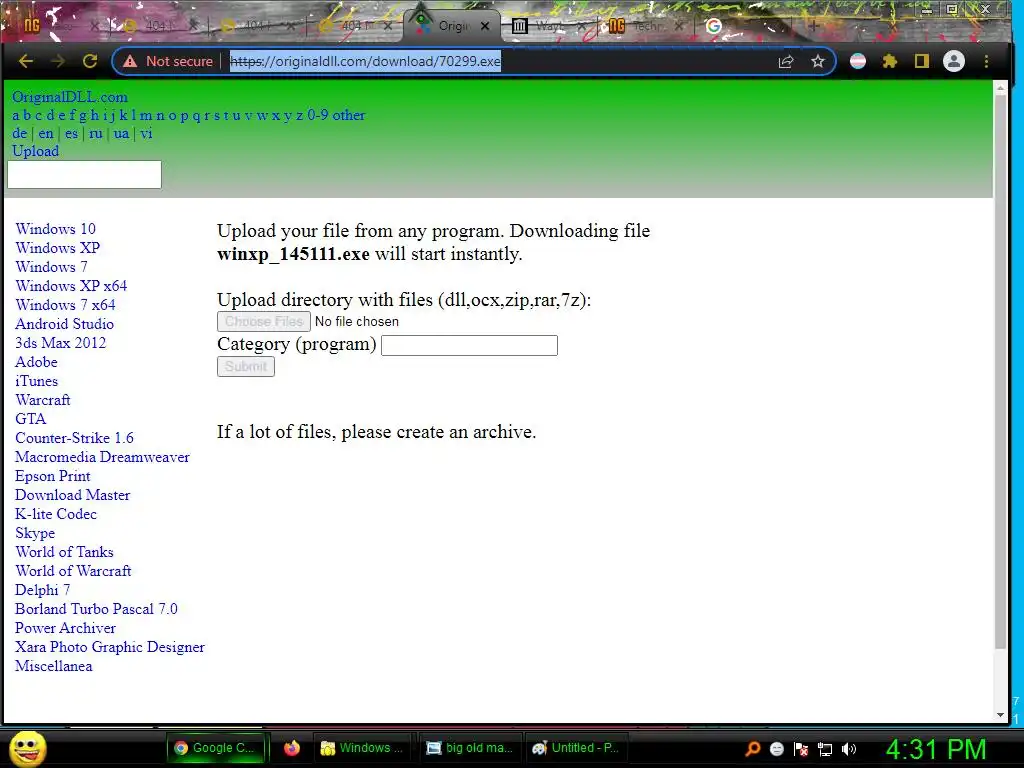Open the Windows 10 category link
This screenshot has height=768, width=1024.
point(56,229)
